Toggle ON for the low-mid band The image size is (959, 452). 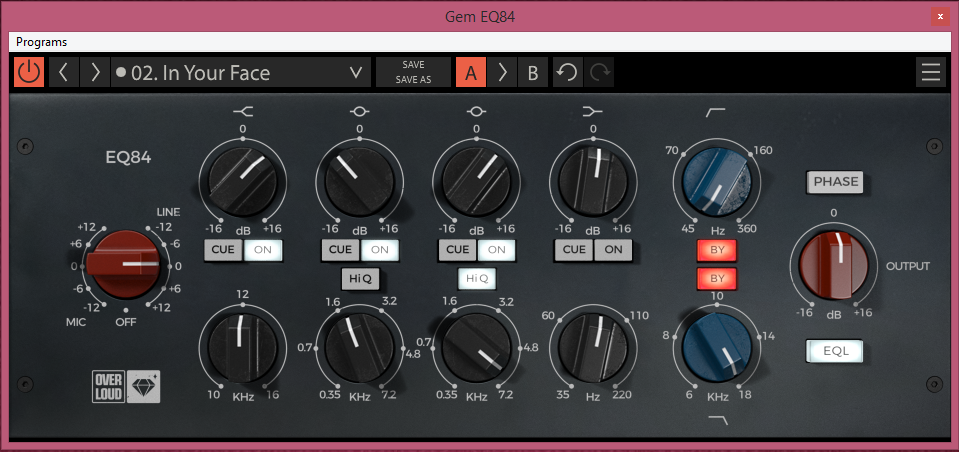[497, 250]
